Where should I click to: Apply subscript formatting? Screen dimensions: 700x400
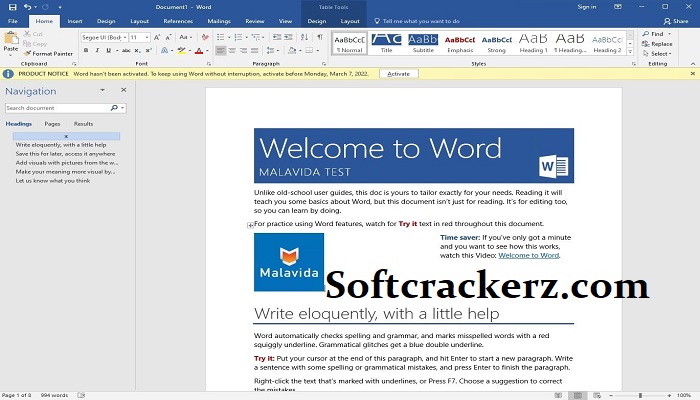138,50
